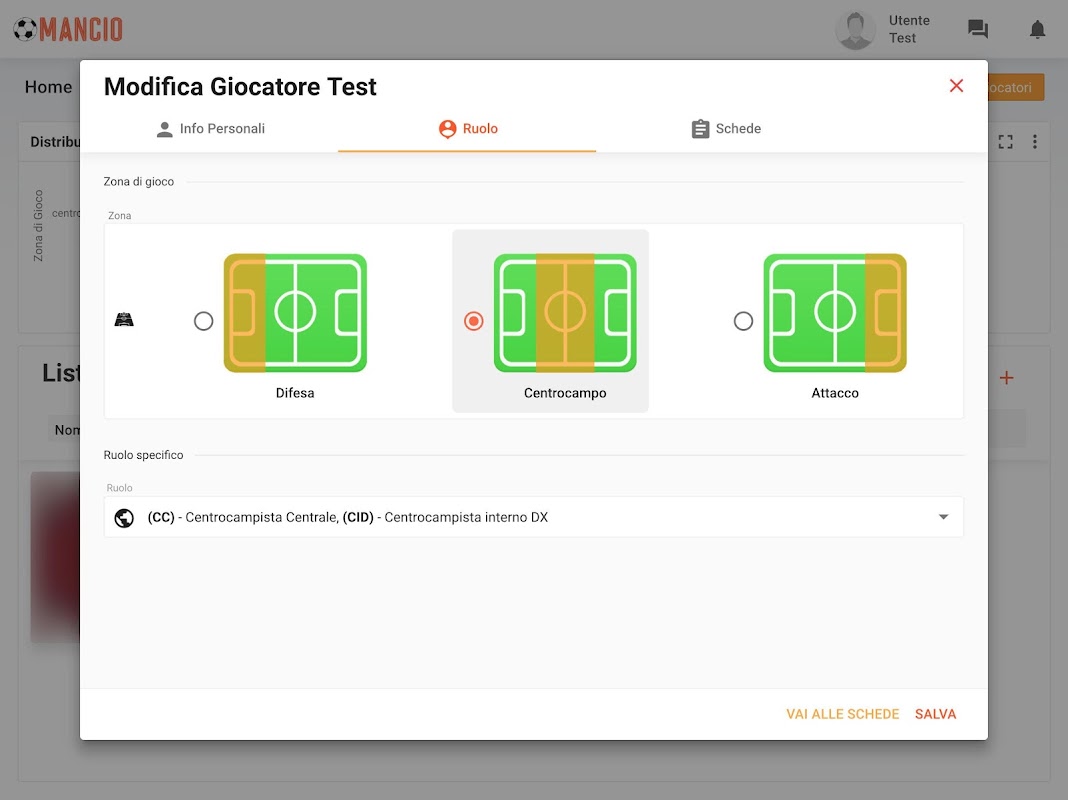This screenshot has height=800, width=1068.
Task: Click the field icon beside Zona options
Action: pos(124,319)
